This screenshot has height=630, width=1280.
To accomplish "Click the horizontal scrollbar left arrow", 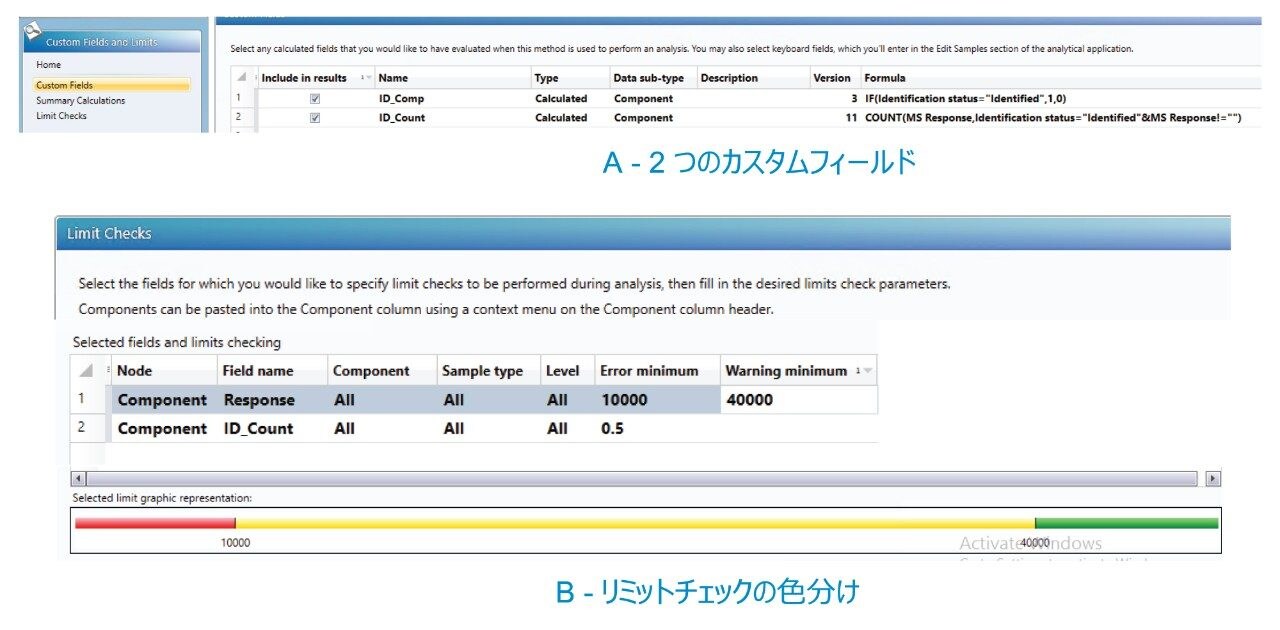I will [x=79, y=479].
